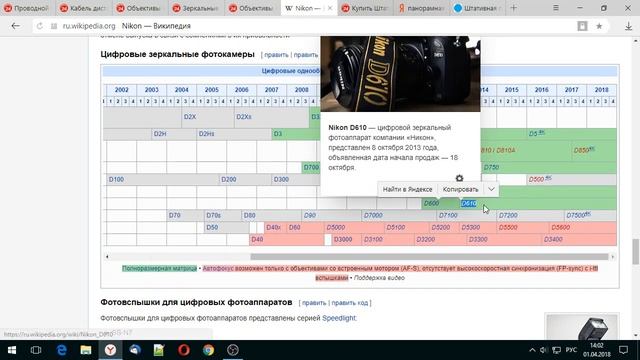Go back with the browser back arrow
640x360 pixels.
pyautogui.click(x=16, y=26)
